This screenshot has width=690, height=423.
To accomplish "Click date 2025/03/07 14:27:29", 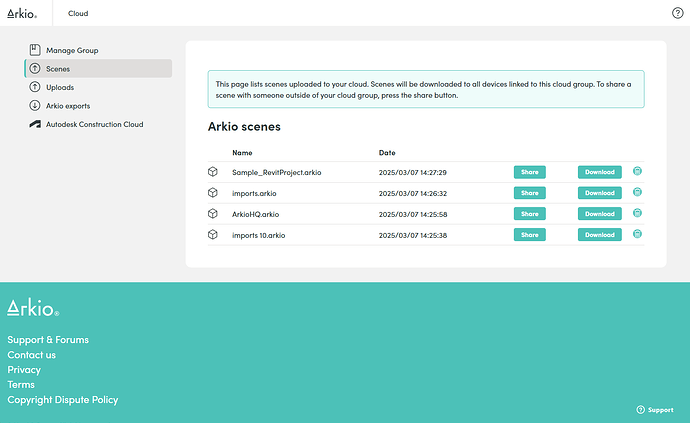I will coord(413,173).
